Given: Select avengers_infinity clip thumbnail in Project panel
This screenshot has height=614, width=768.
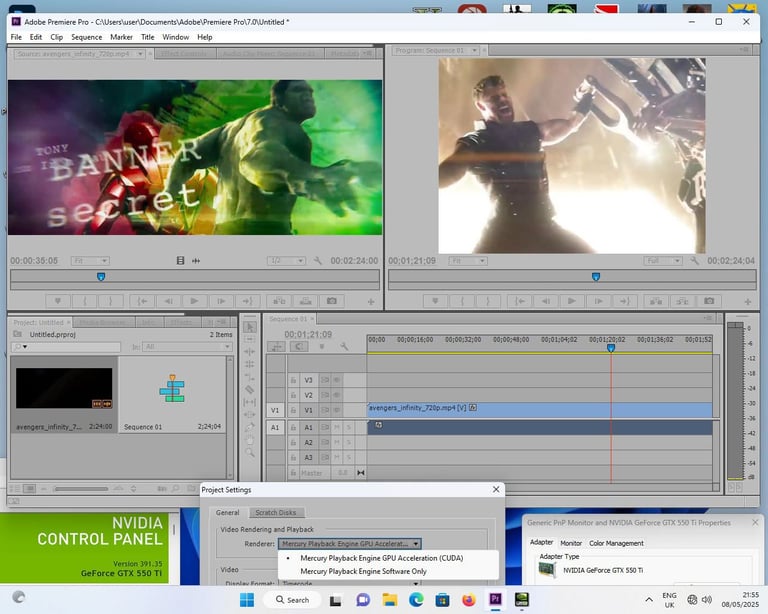Looking at the screenshot, I should 64,389.
